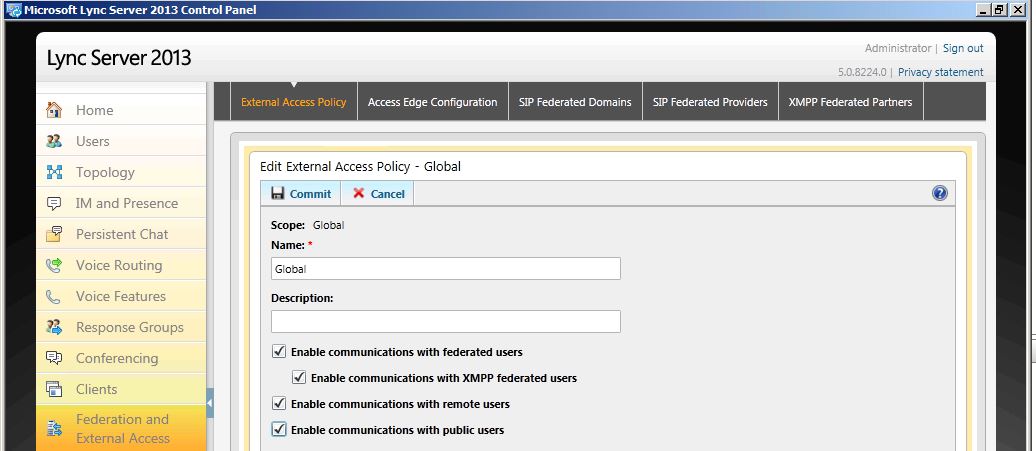This screenshot has height=451, width=1036.
Task: Select the Topology network icon
Action: click(x=54, y=172)
